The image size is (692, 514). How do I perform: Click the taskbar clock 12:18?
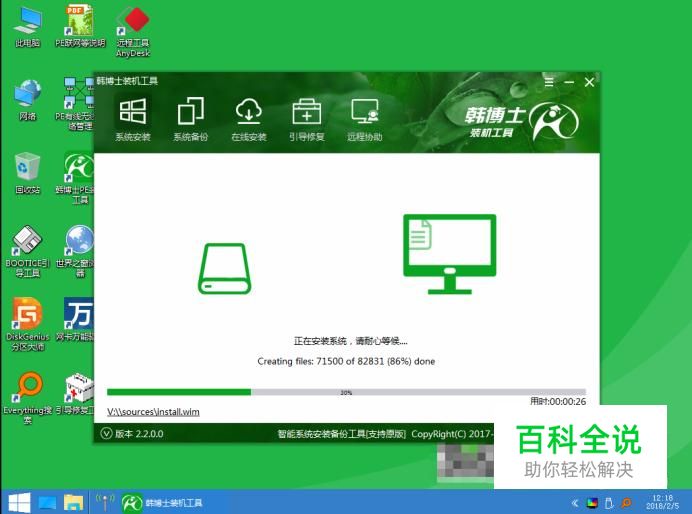pyautogui.click(x=662, y=502)
